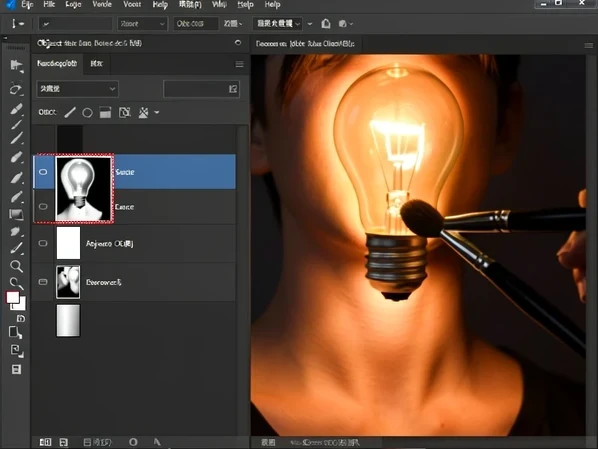Click the Chinese view button in document status bar

click(268, 442)
